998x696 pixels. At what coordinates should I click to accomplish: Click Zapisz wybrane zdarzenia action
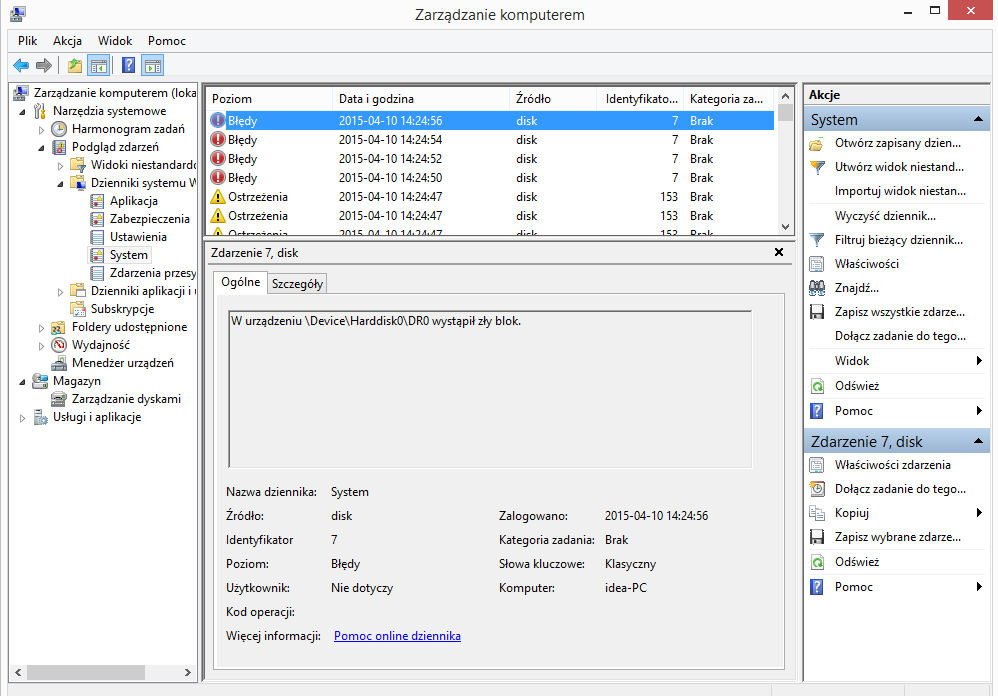(898, 537)
